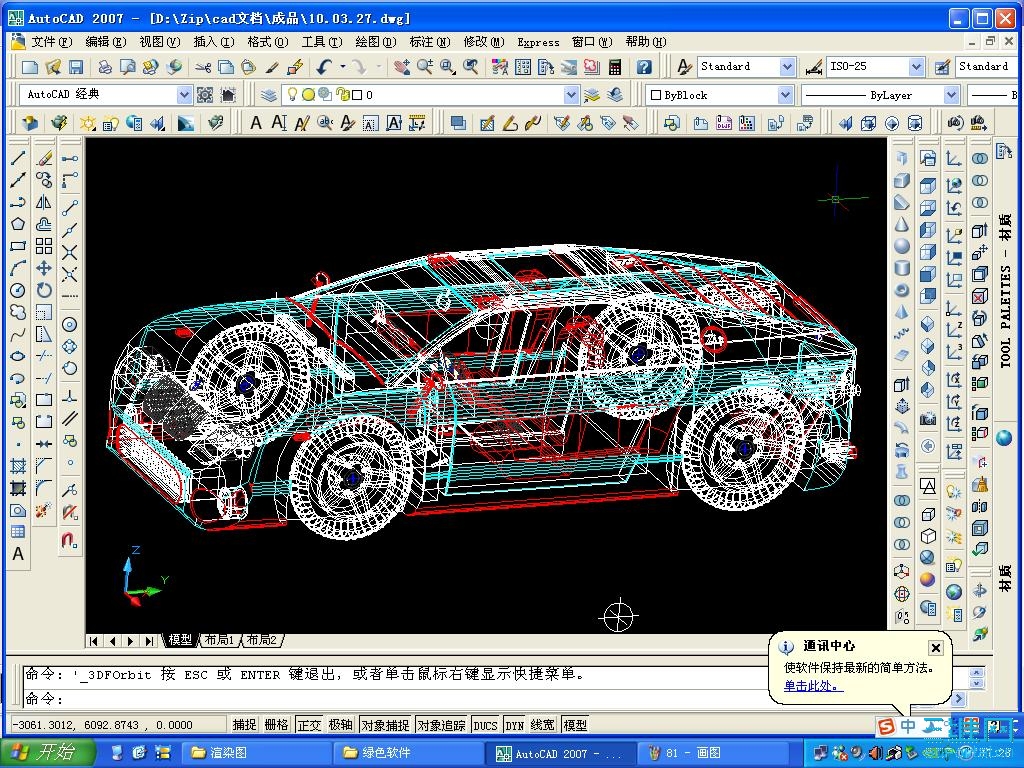The width and height of the screenshot is (1024, 768).
Task: Open the Help question mark icon
Action: [644, 67]
